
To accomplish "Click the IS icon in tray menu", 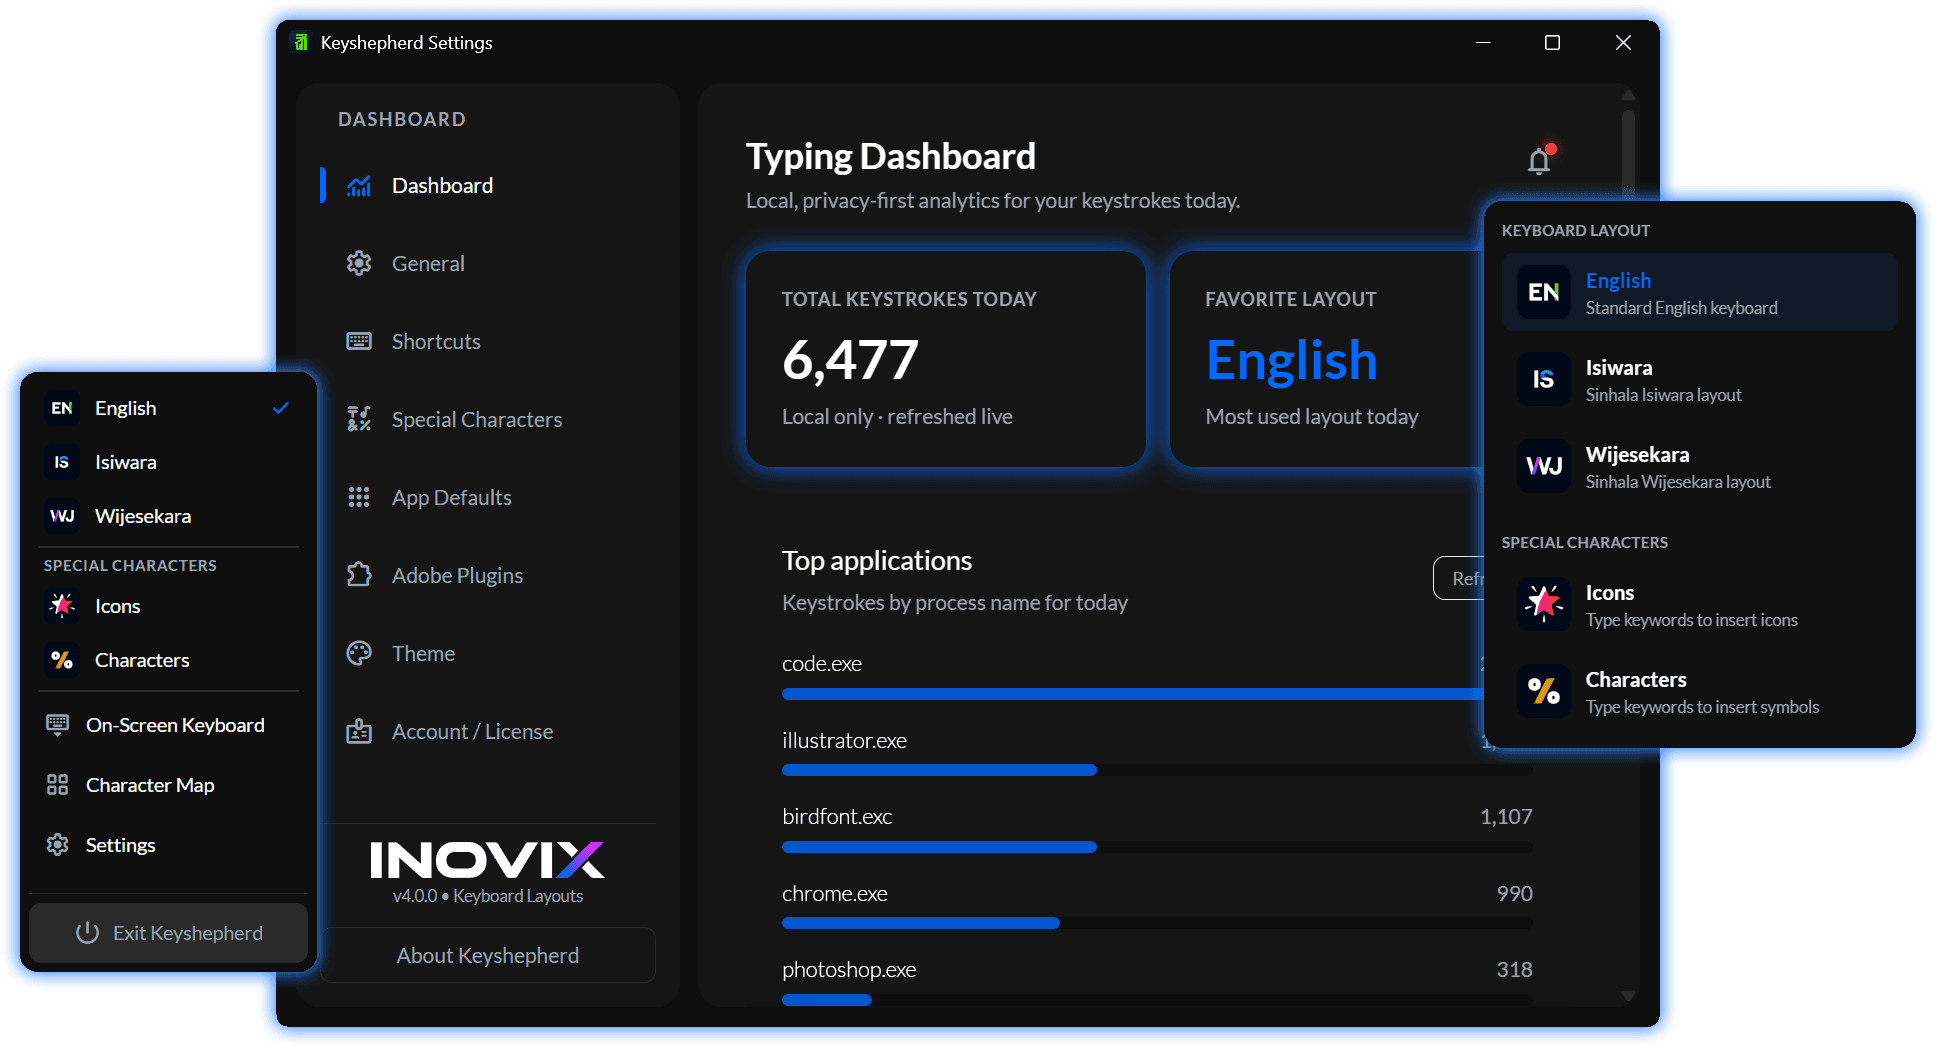I will click(x=62, y=462).
